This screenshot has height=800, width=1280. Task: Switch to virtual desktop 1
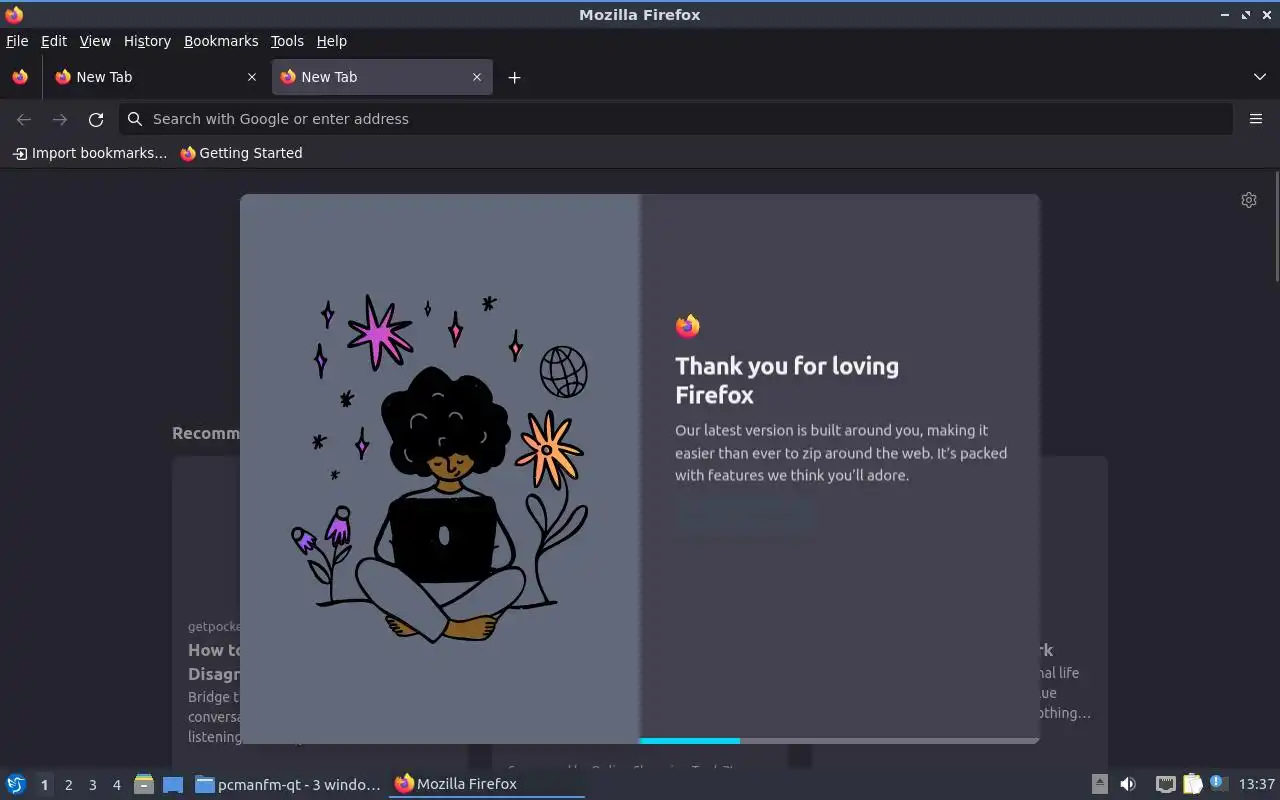(x=44, y=785)
